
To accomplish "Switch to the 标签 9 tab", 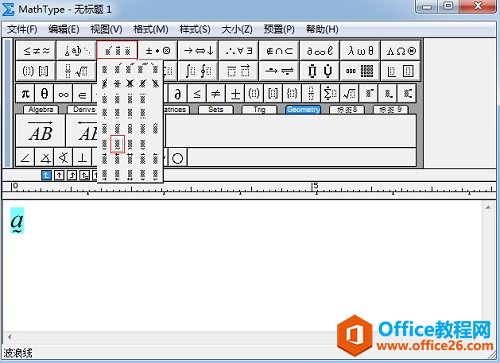I will 391,109.
